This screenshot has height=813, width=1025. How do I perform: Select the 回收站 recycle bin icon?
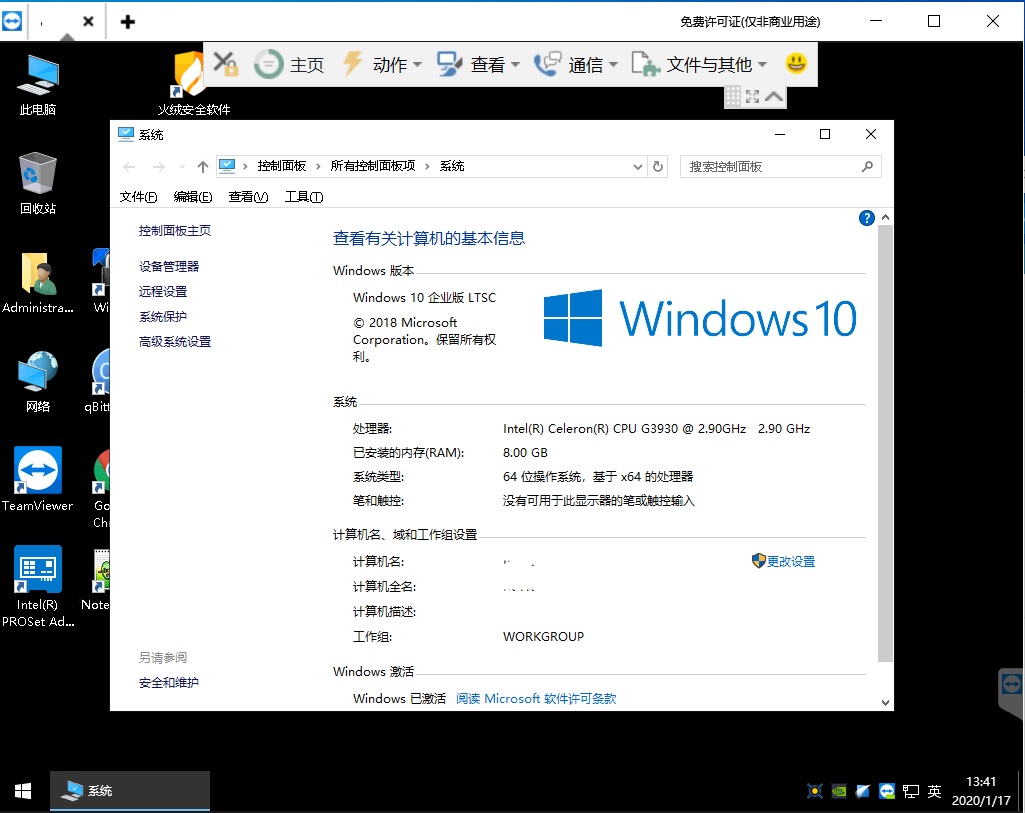click(x=37, y=184)
